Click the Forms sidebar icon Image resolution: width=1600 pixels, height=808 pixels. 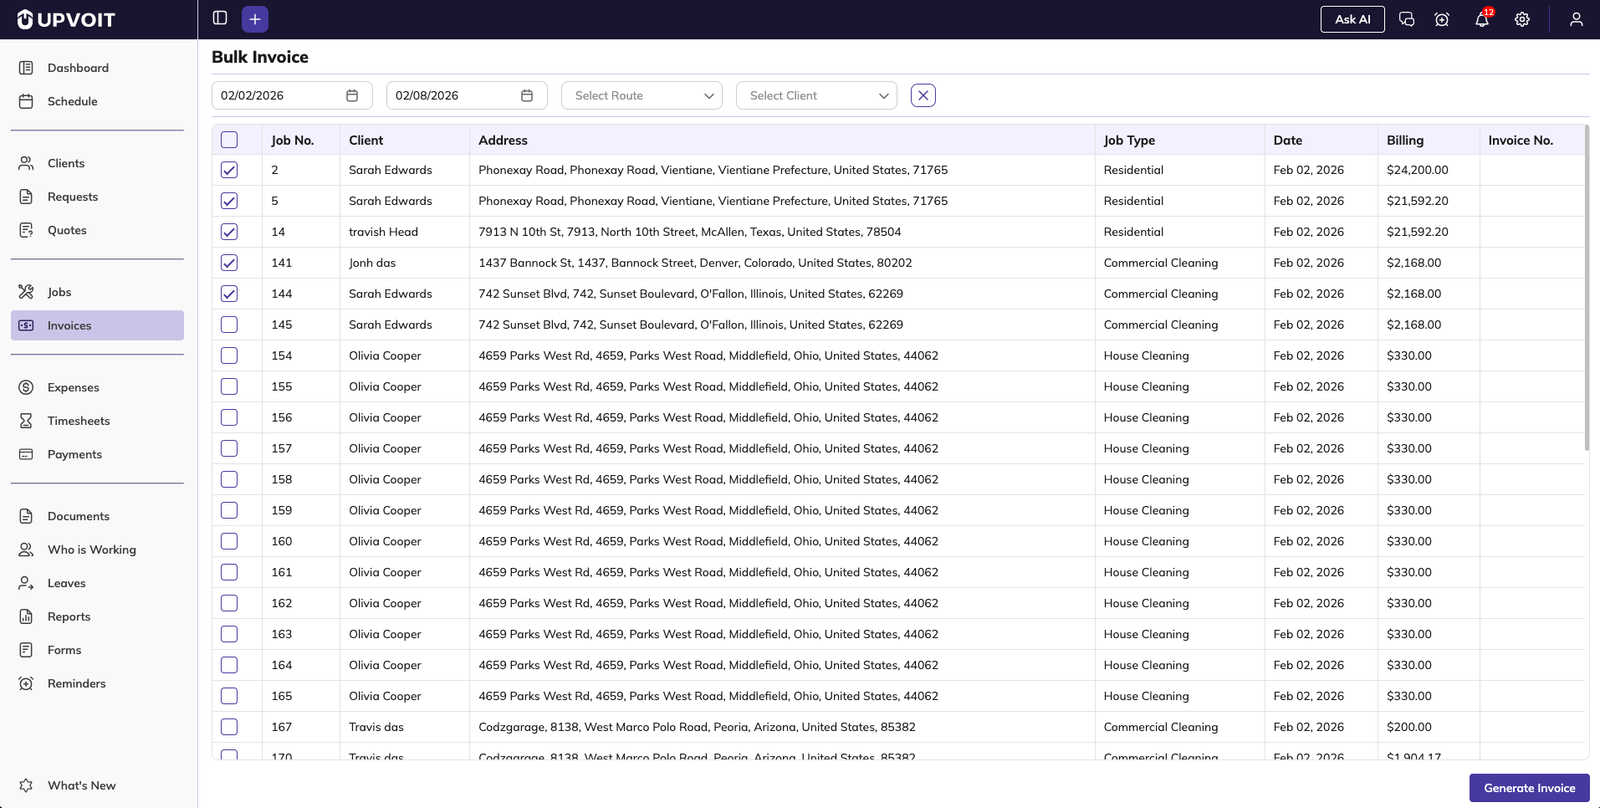(x=26, y=650)
